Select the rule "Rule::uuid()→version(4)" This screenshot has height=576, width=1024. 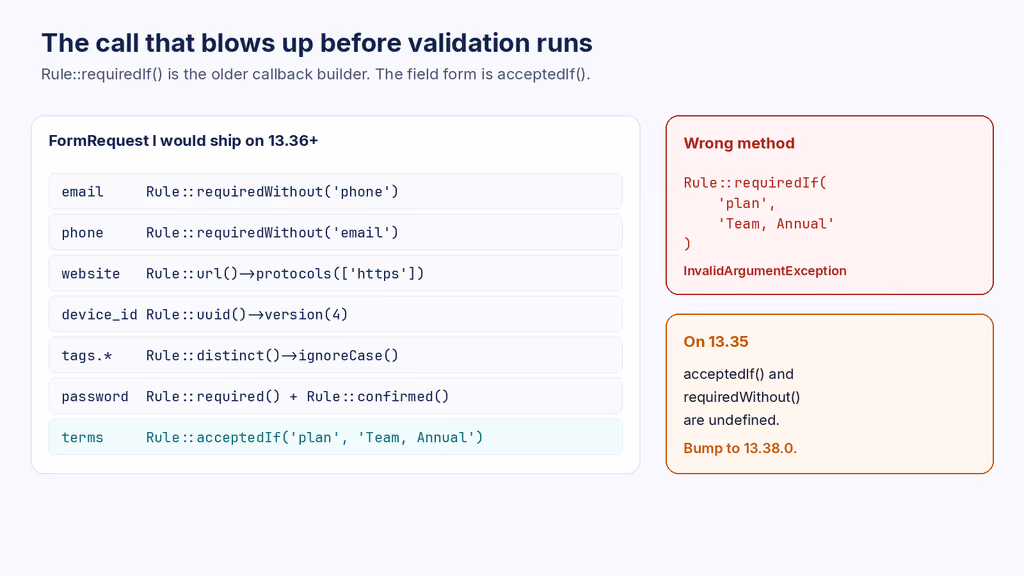[x=247, y=315]
